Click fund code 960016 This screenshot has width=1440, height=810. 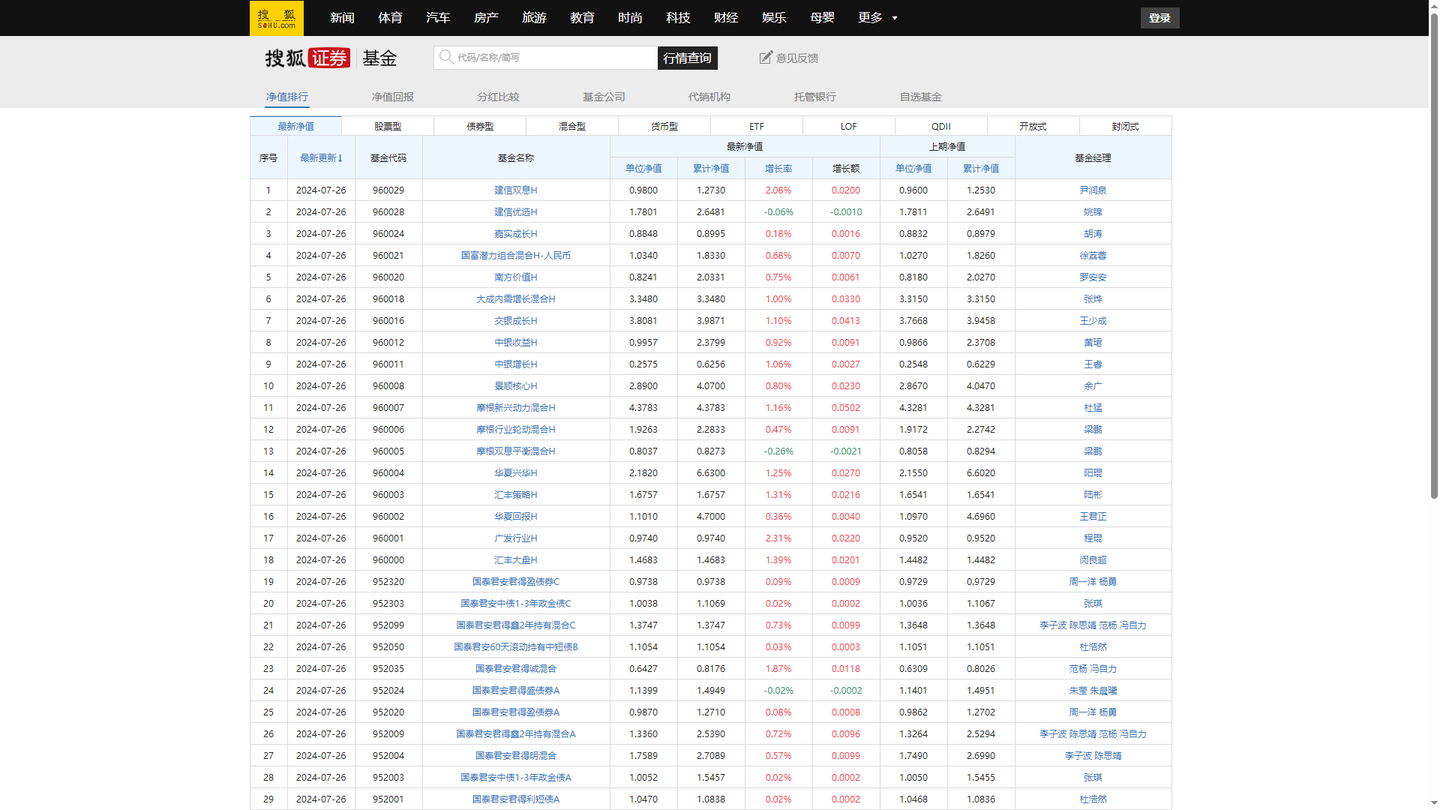(388, 321)
